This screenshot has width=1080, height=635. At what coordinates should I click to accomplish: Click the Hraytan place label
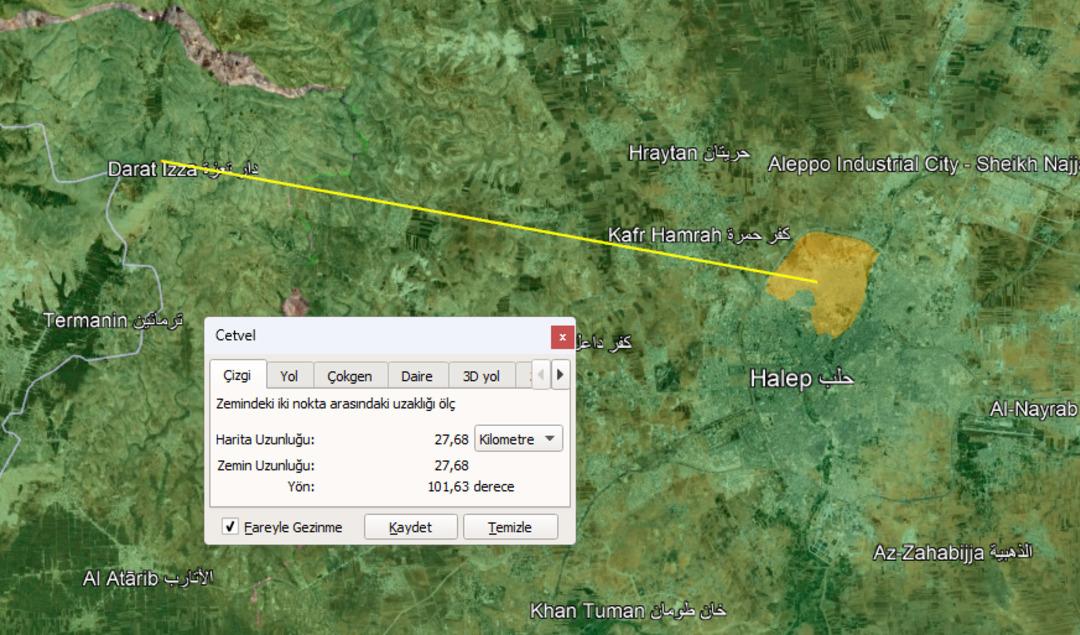coord(663,153)
